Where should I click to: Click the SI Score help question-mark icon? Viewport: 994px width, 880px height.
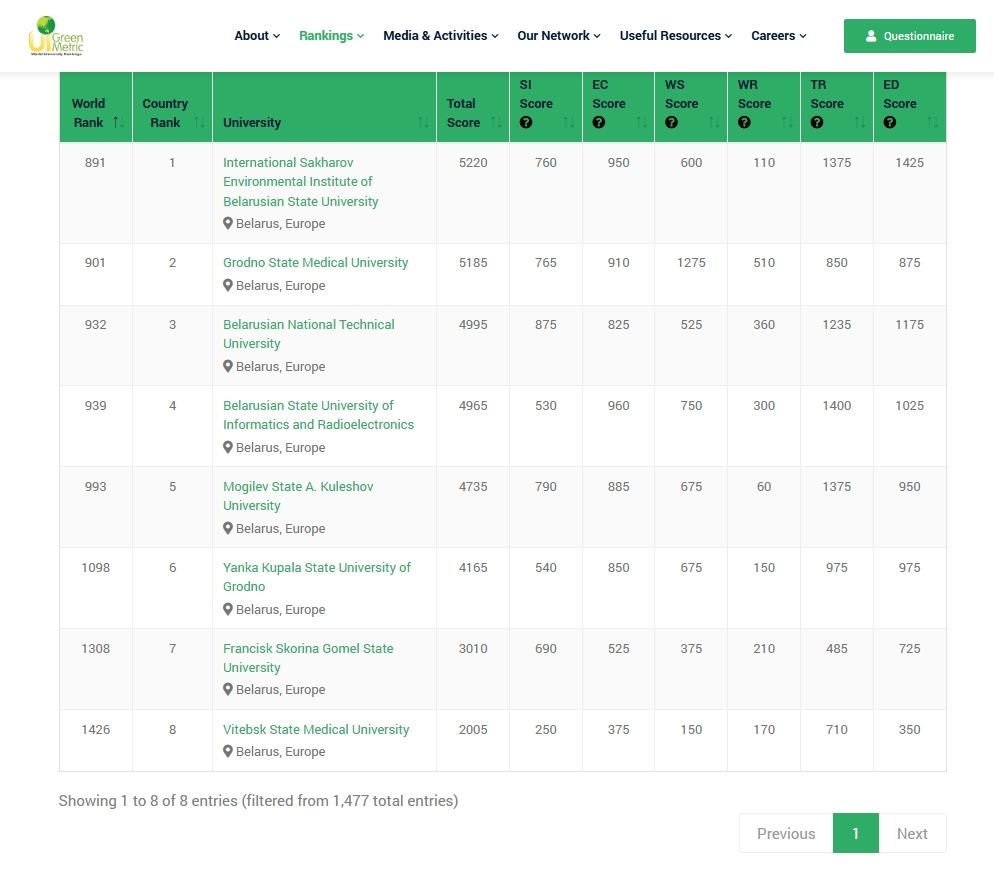point(526,123)
